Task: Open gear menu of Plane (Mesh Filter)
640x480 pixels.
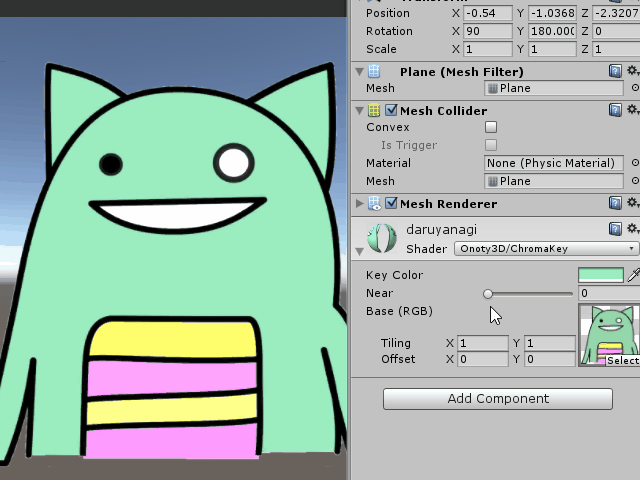Action: point(633,71)
